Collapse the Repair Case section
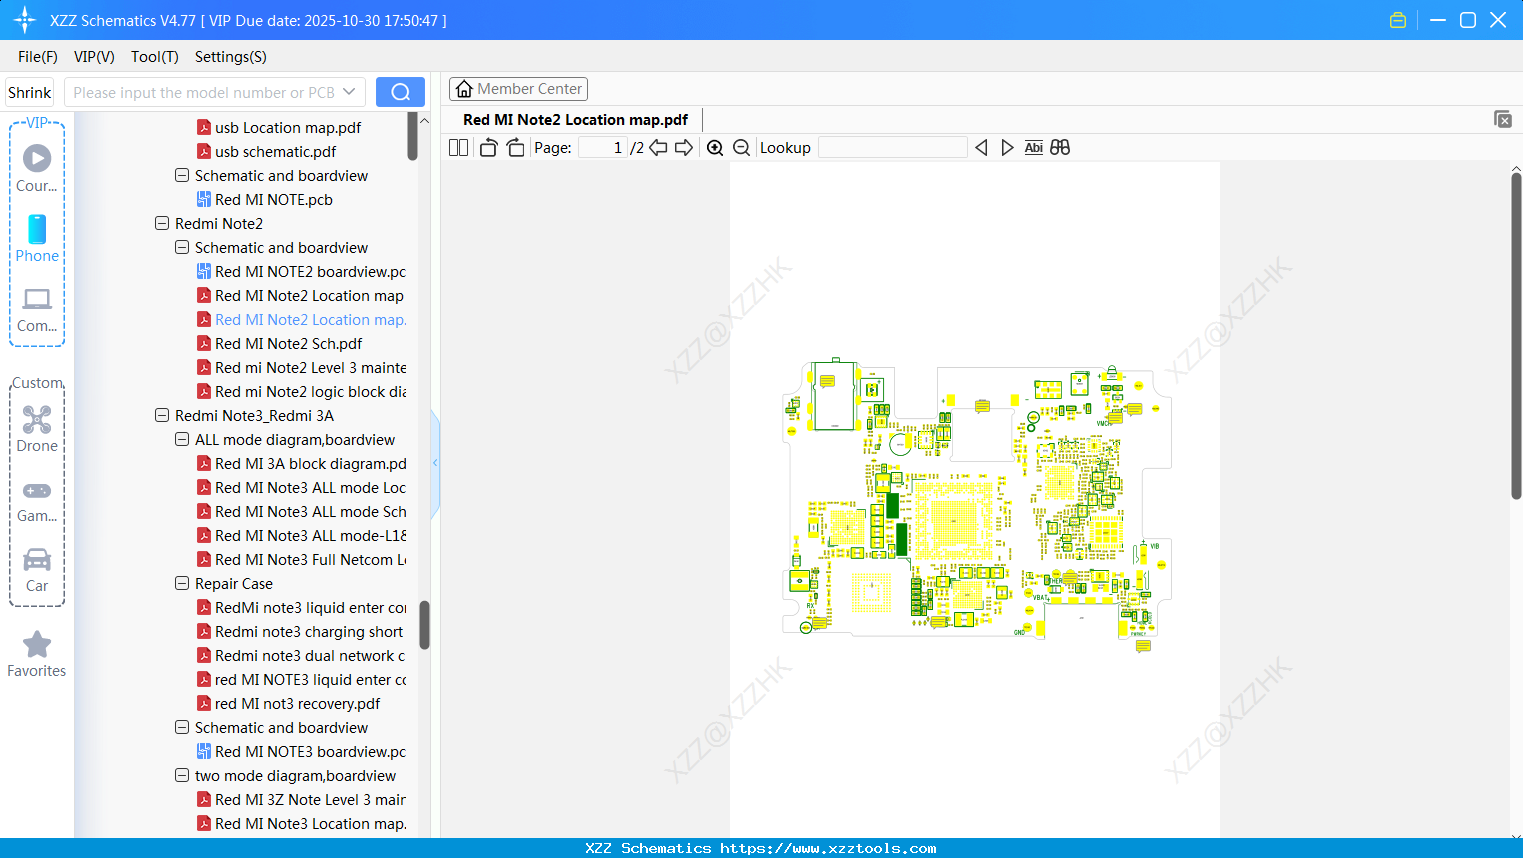This screenshot has width=1523, height=858. pyautogui.click(x=182, y=583)
